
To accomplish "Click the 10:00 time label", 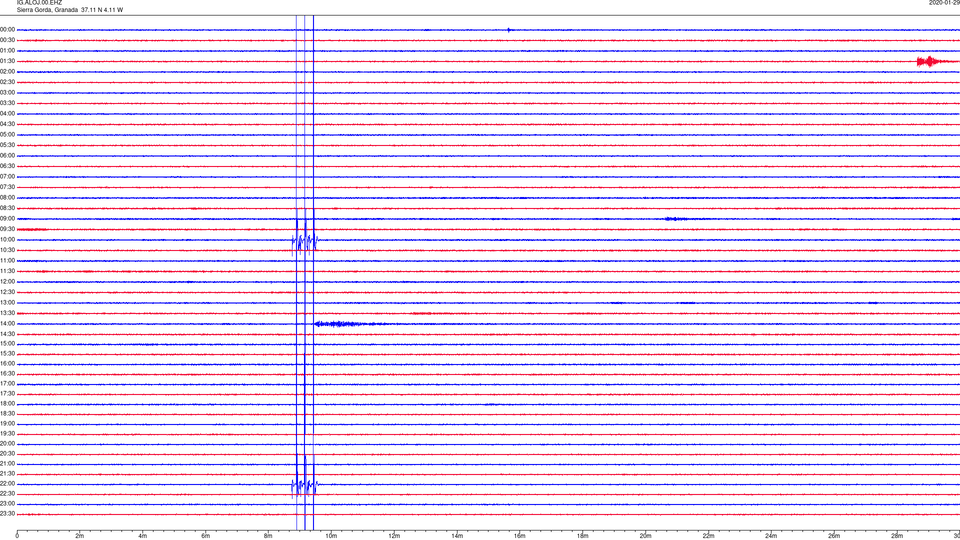I will pos(7,239).
